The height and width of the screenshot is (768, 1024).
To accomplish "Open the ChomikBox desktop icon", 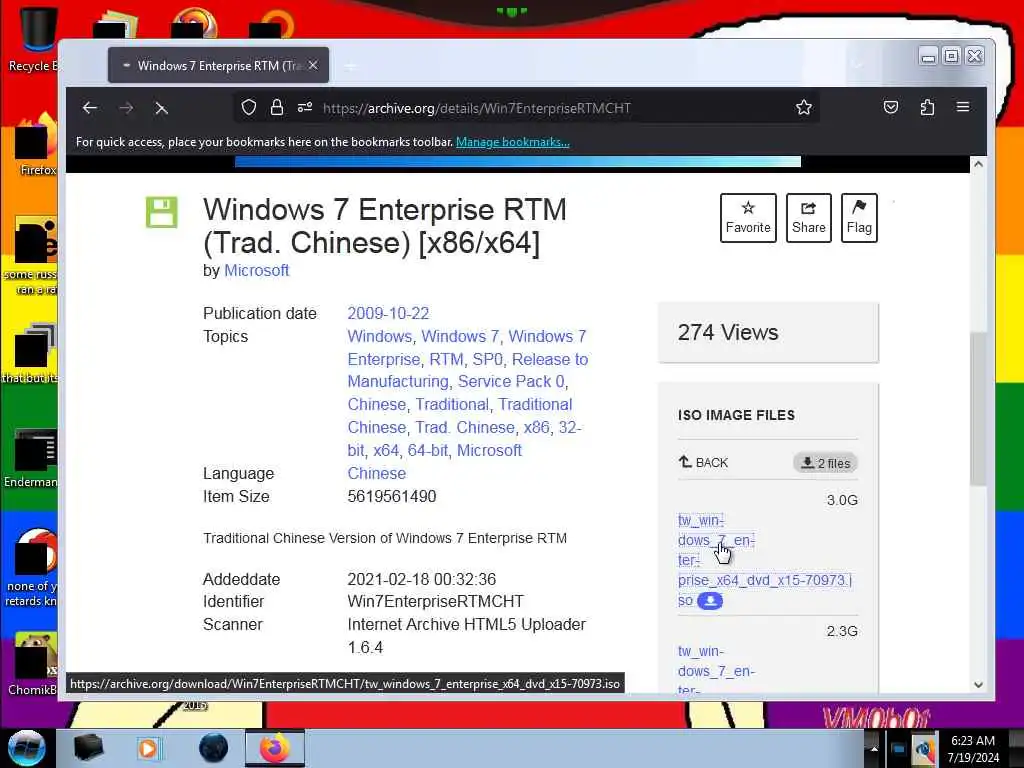I will tap(33, 663).
